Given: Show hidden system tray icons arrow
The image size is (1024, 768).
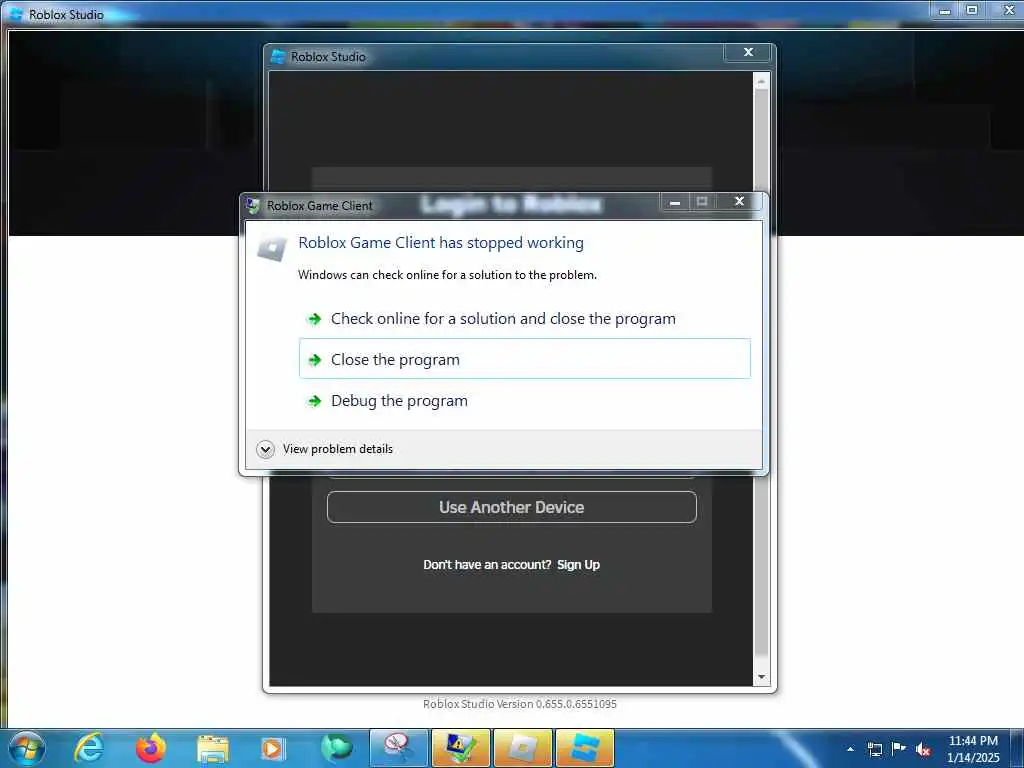Looking at the screenshot, I should point(850,749).
